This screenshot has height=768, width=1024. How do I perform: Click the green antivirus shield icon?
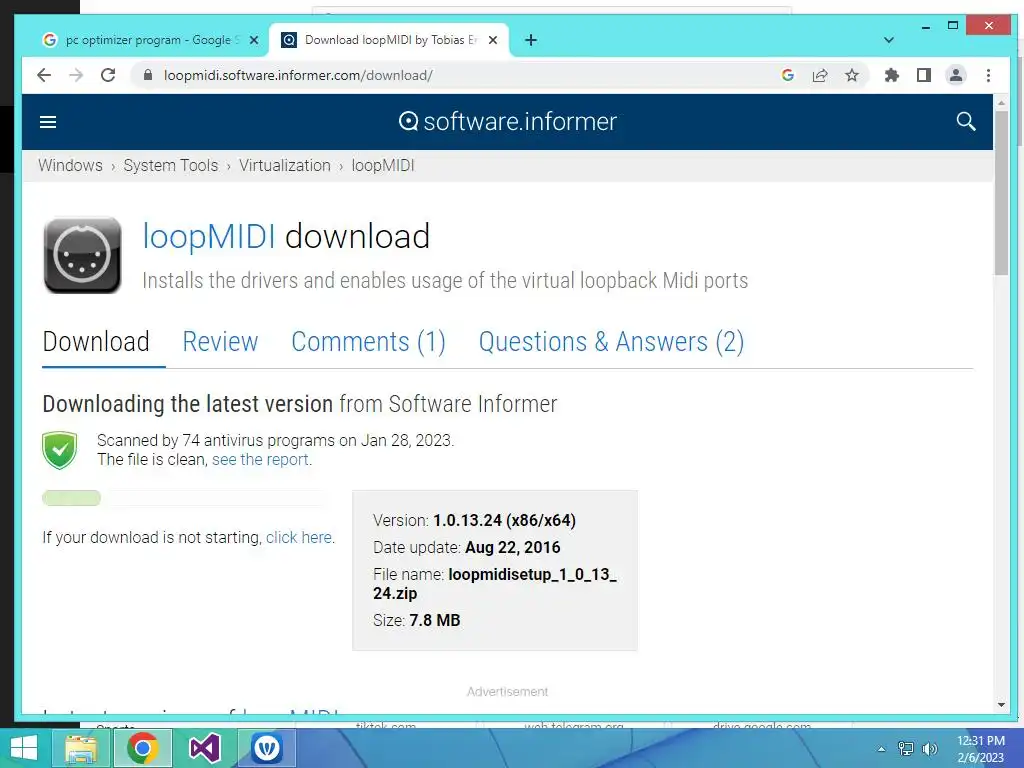coord(59,450)
